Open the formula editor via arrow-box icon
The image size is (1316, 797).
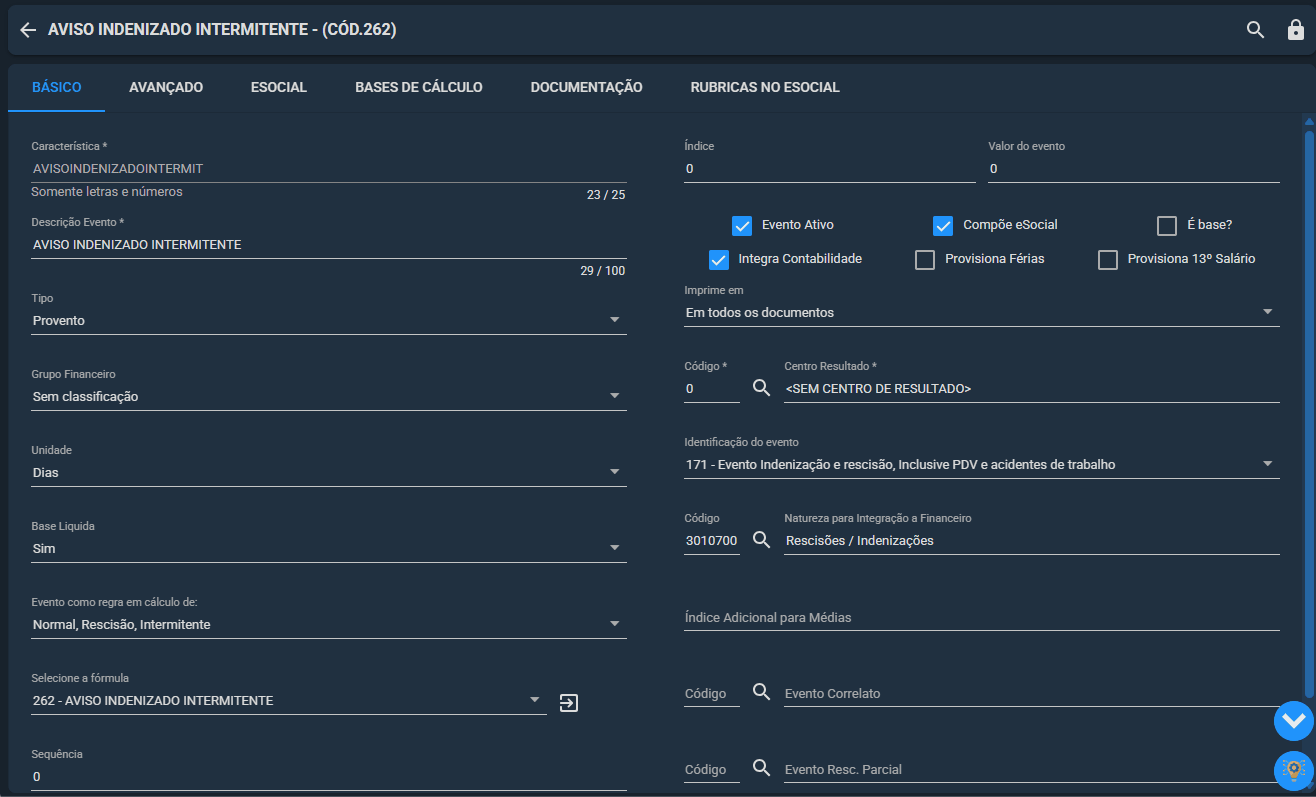569,703
